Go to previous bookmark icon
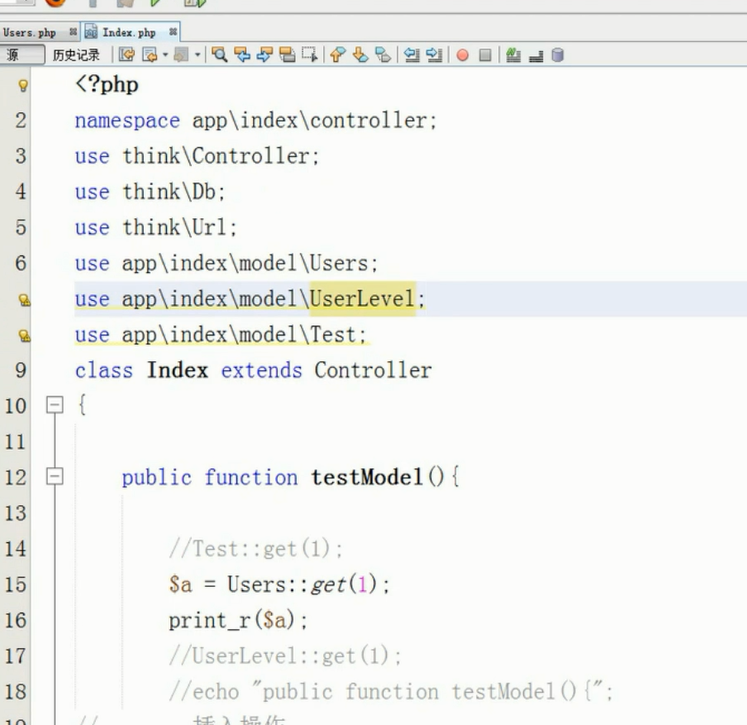 [337, 55]
